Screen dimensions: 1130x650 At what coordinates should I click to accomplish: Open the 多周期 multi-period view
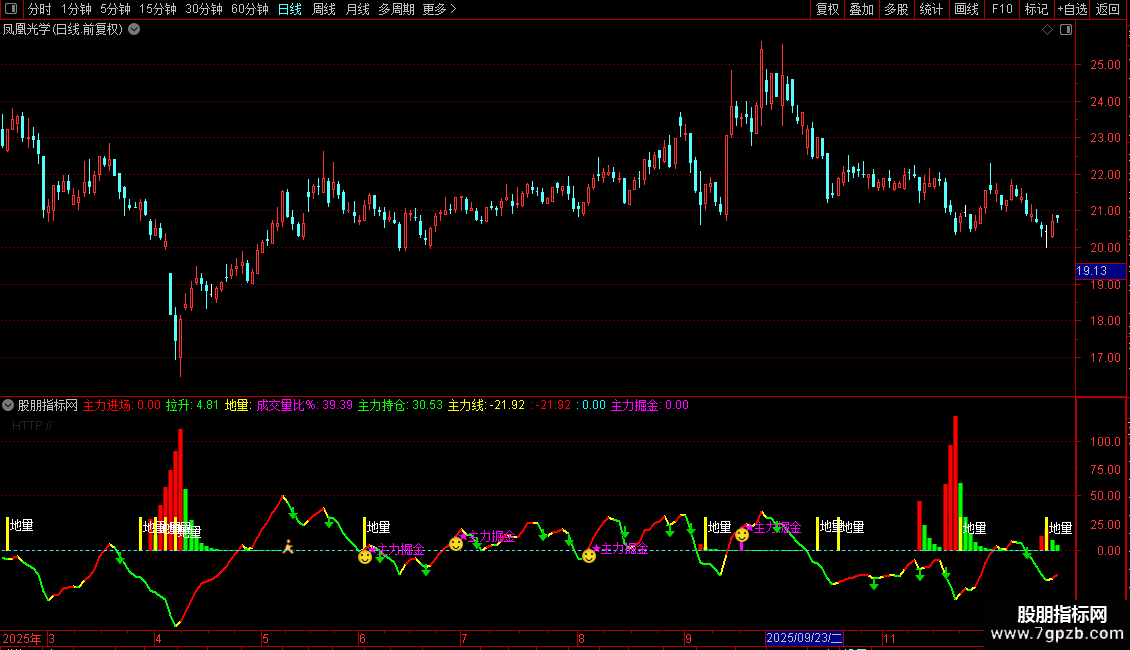pos(396,9)
